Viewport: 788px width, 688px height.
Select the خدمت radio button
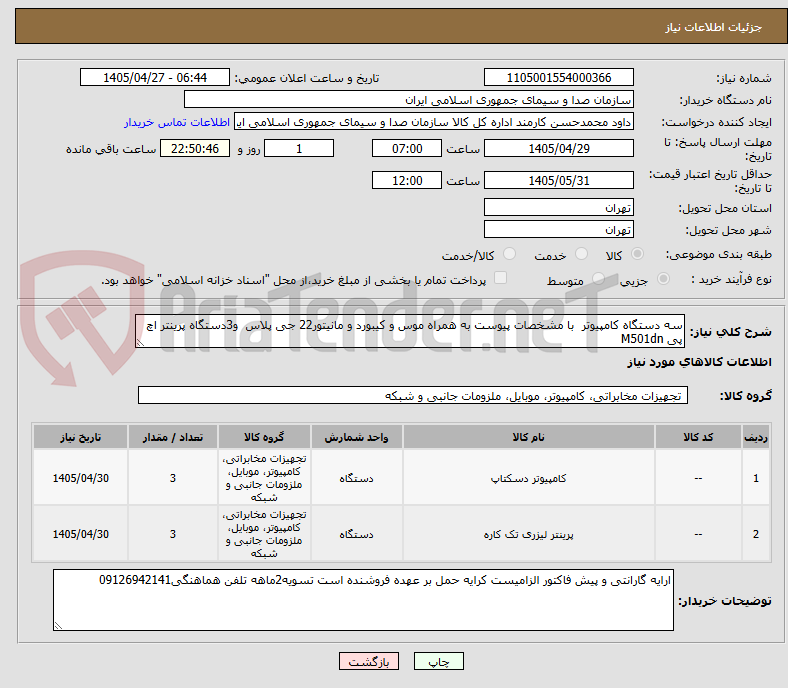click(581, 254)
